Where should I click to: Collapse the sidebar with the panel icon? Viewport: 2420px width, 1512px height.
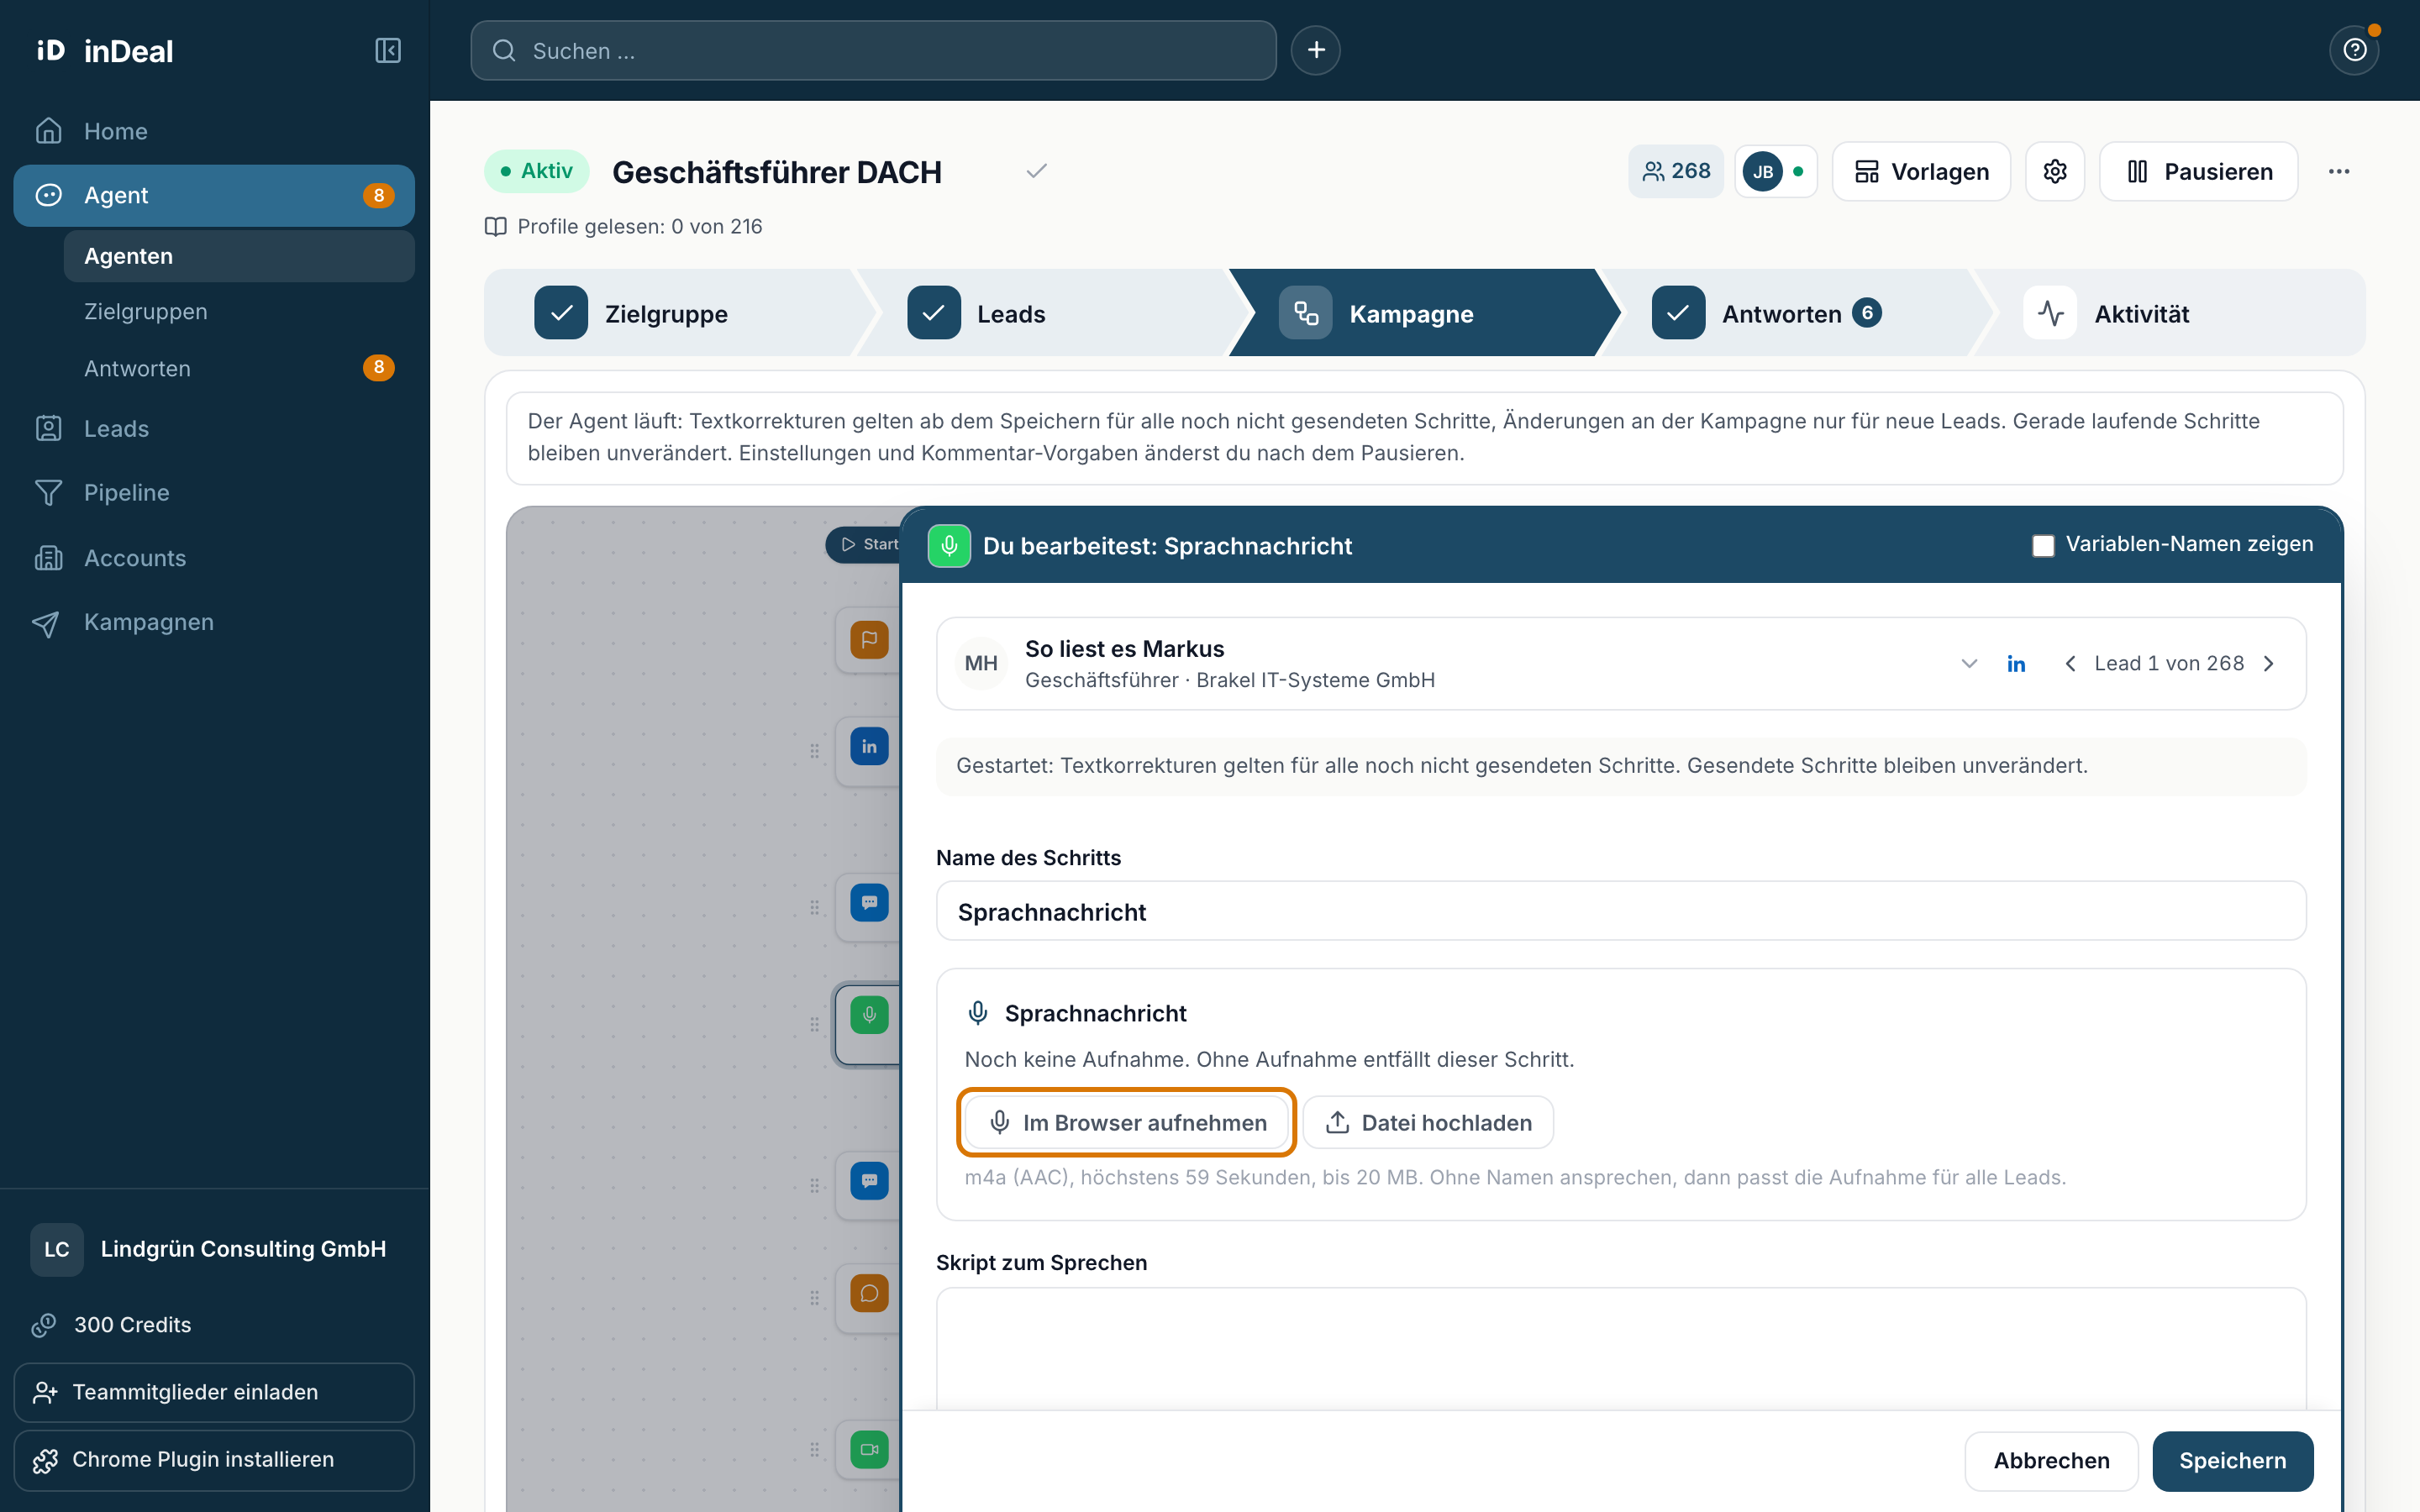[x=388, y=51]
